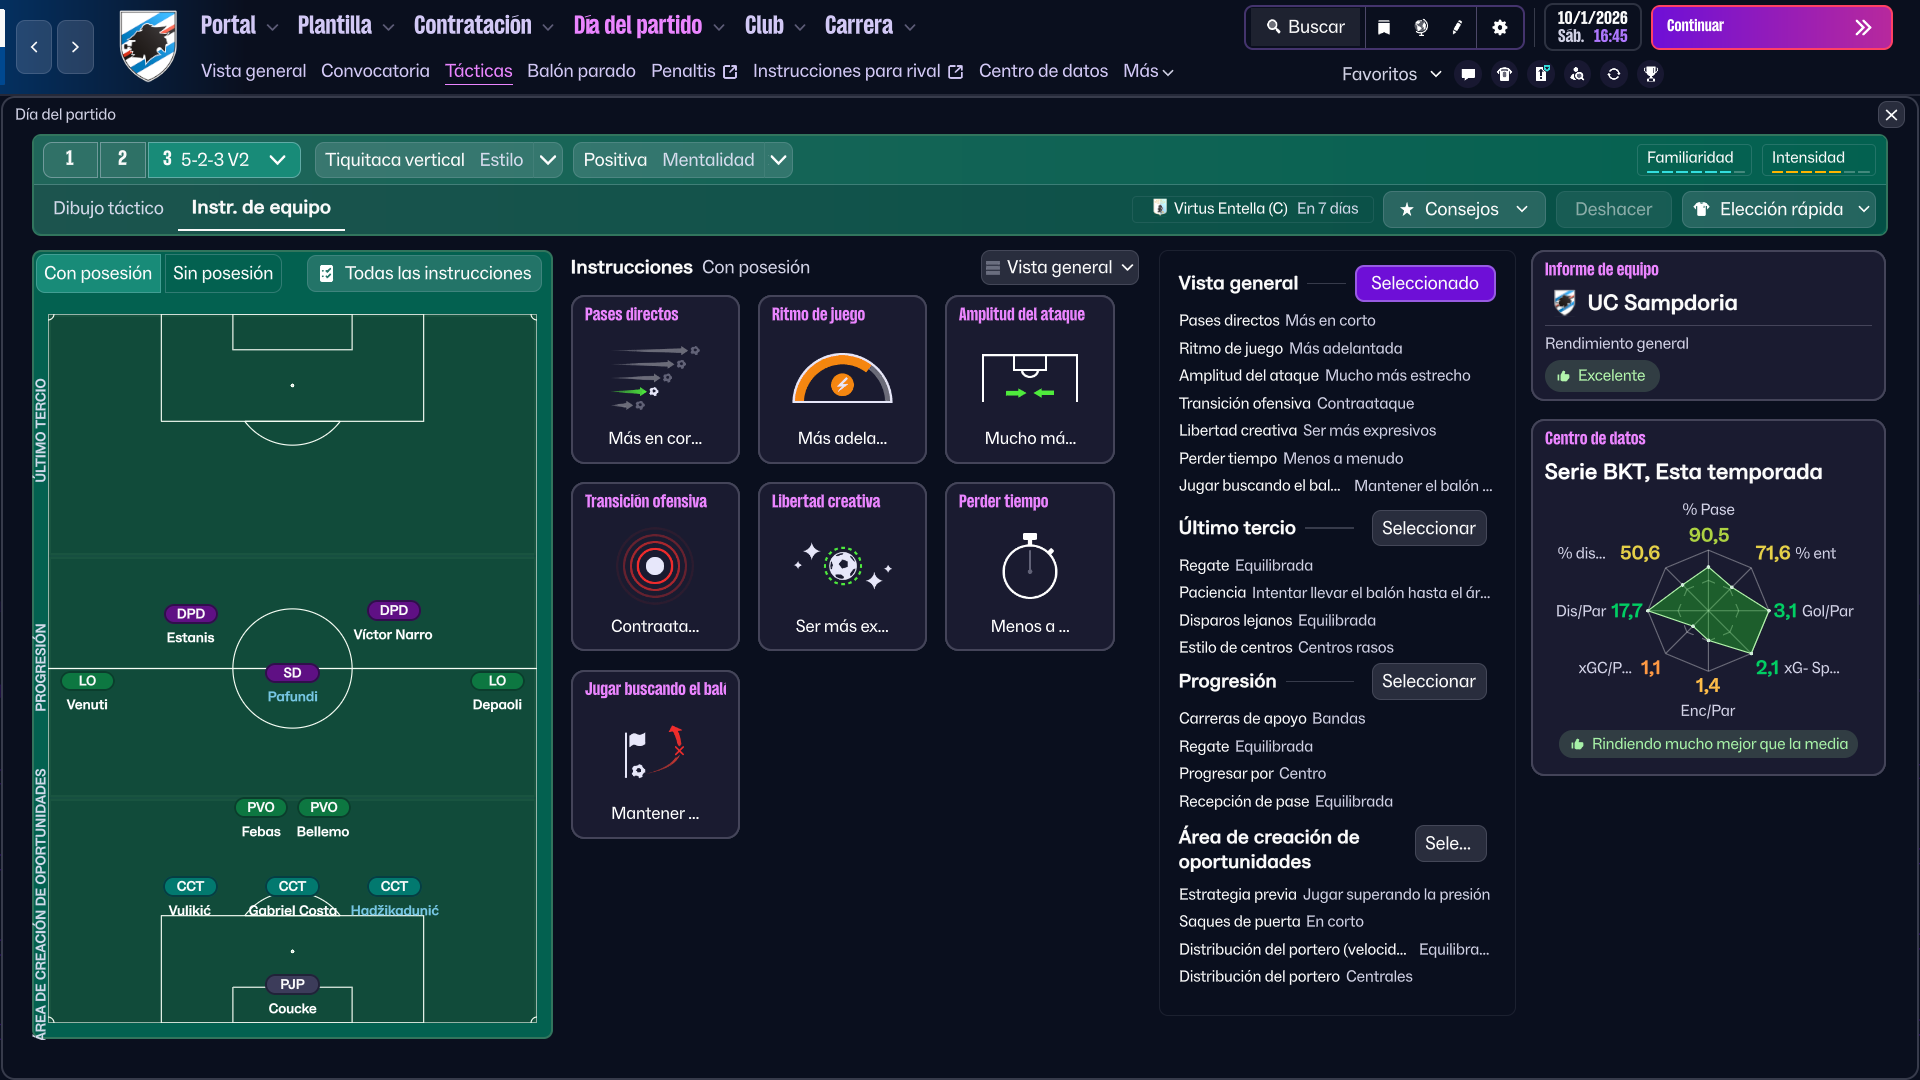This screenshot has height=1080, width=1920.
Task: Click the pencil edit icon
Action: [x=1457, y=27]
